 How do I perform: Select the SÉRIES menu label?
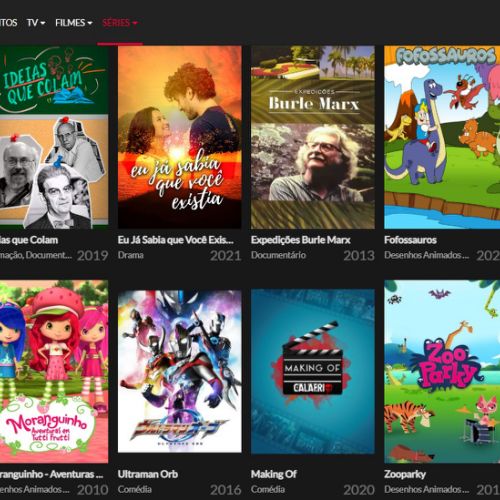[116, 23]
